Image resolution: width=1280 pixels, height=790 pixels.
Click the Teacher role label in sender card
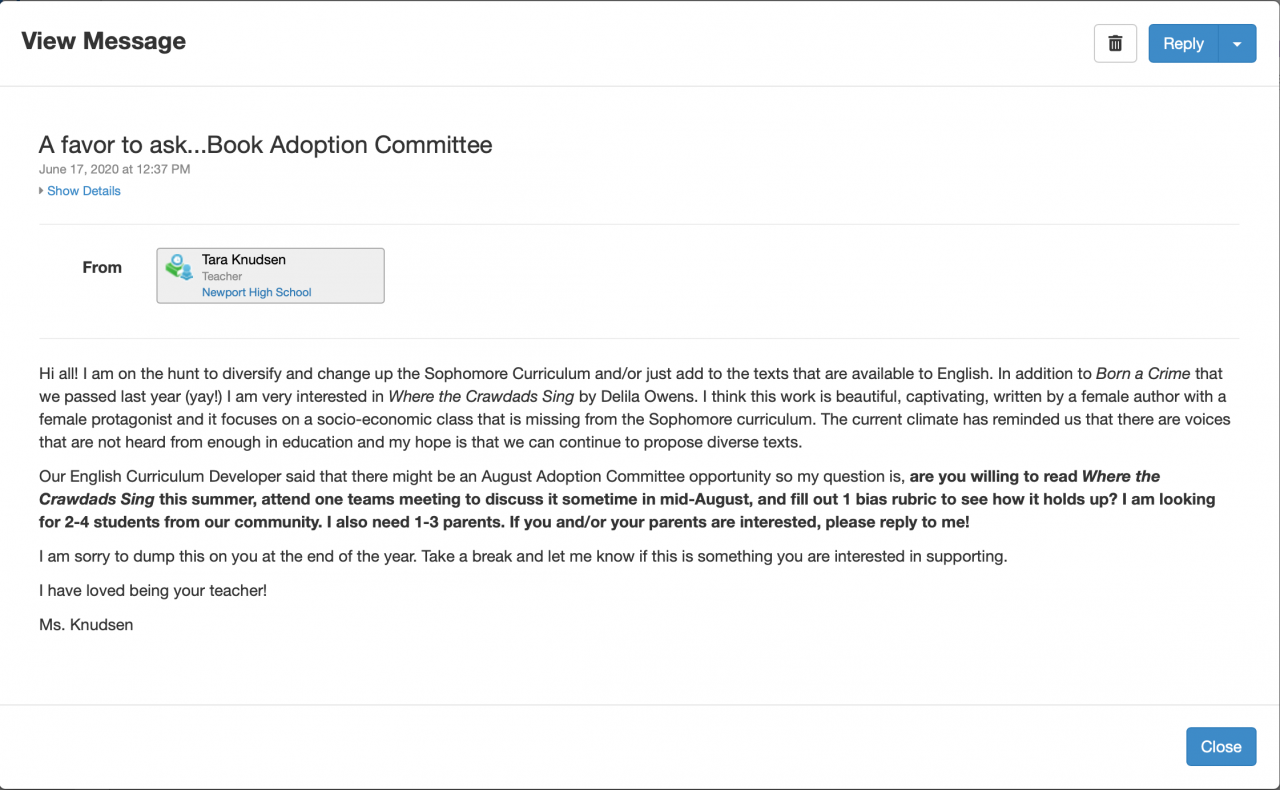tap(222, 277)
